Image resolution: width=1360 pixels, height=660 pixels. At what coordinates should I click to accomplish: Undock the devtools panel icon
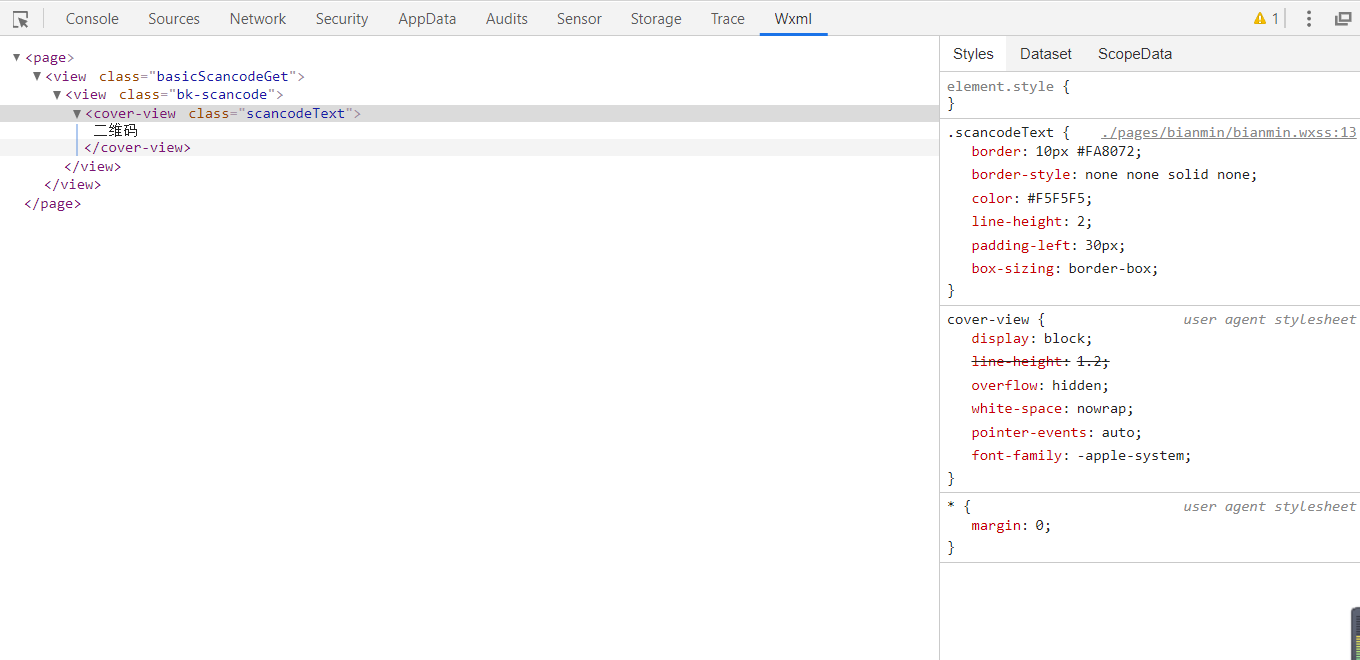pos(1343,19)
